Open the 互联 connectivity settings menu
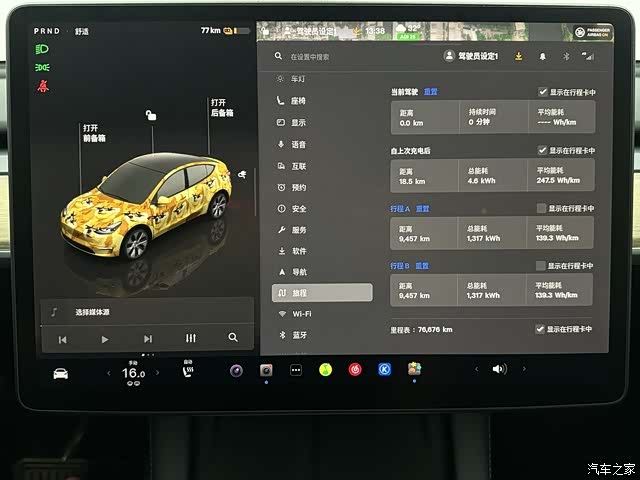This screenshot has height=480, width=640. tap(291, 166)
